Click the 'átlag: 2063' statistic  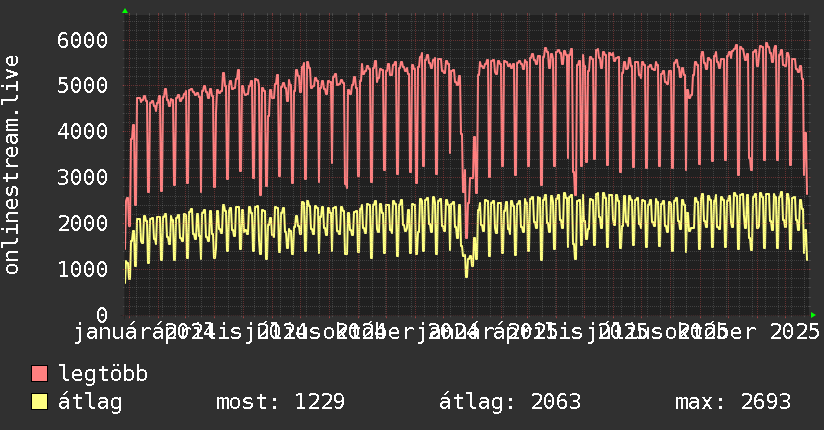pyautogui.click(x=510, y=402)
